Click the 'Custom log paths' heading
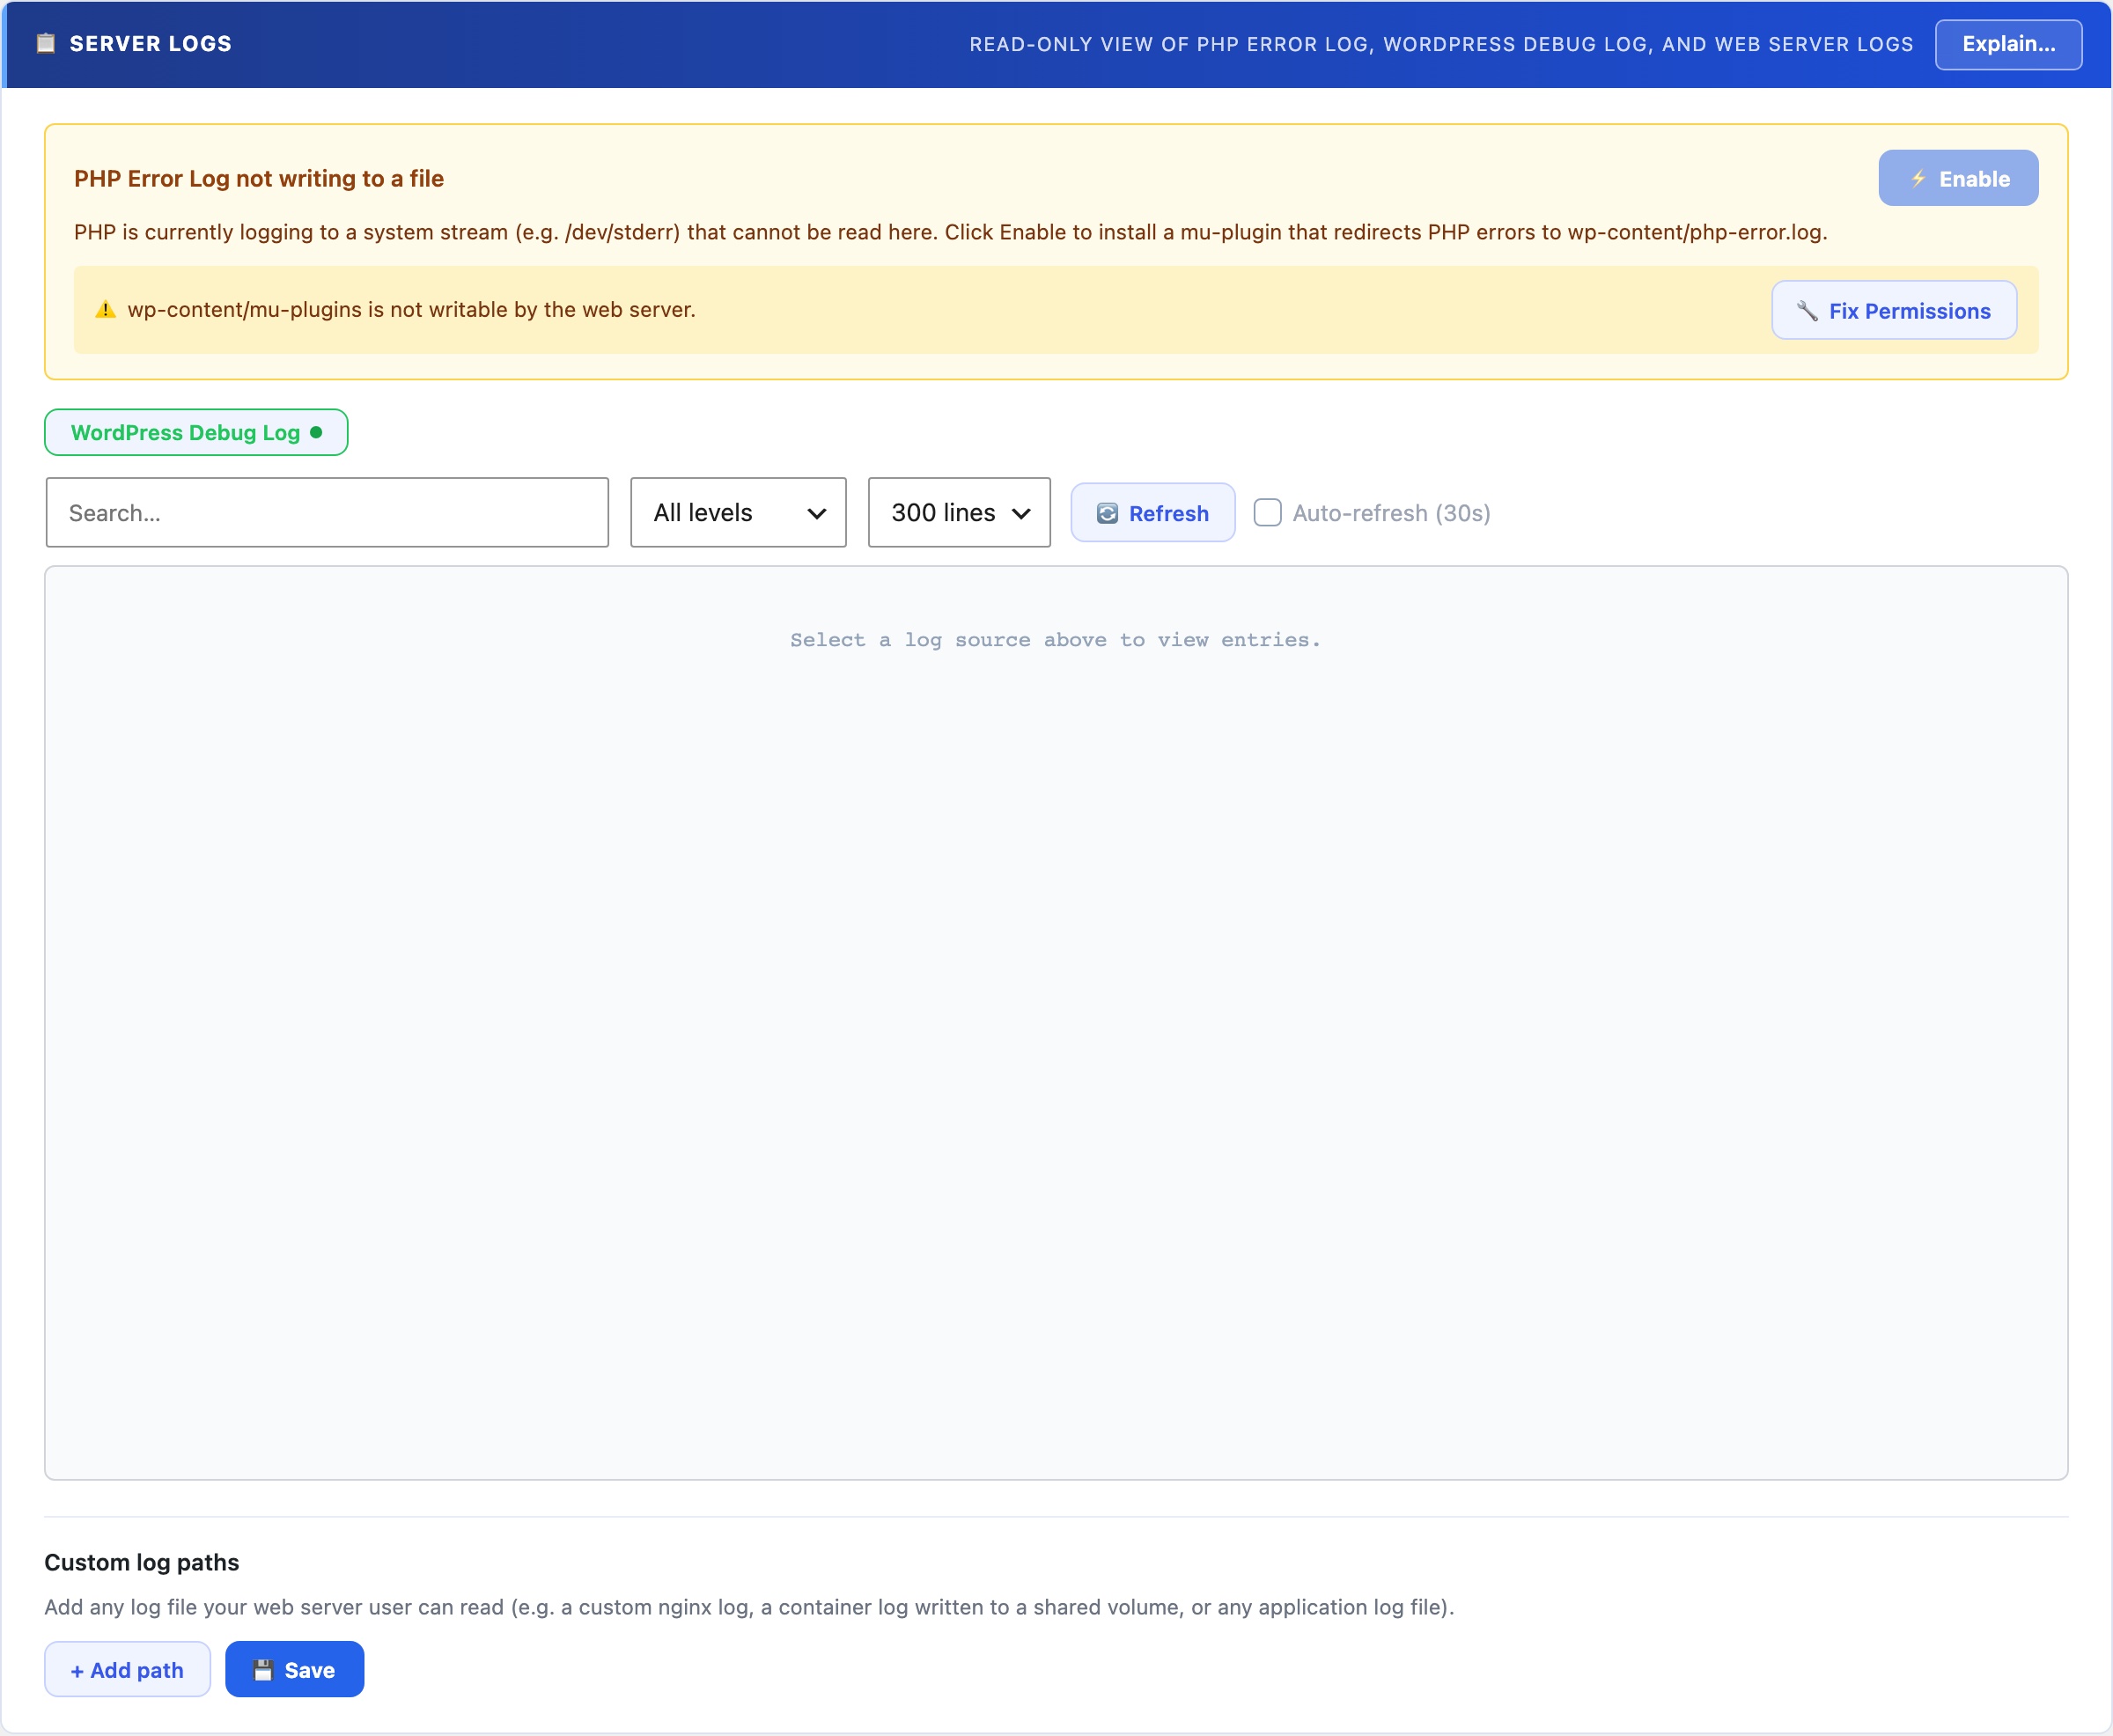The image size is (2113, 1736). point(142,1562)
